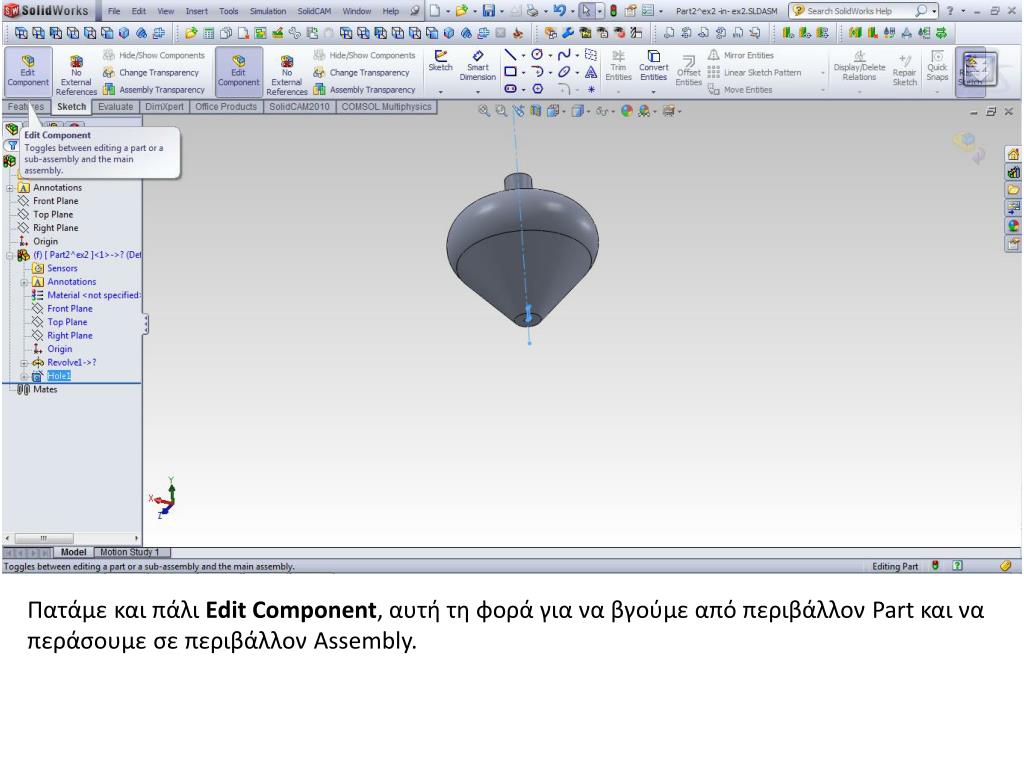This screenshot has width=1024, height=768.
Task: Select the Corner Rectangle sketch tool
Action: 511,72
